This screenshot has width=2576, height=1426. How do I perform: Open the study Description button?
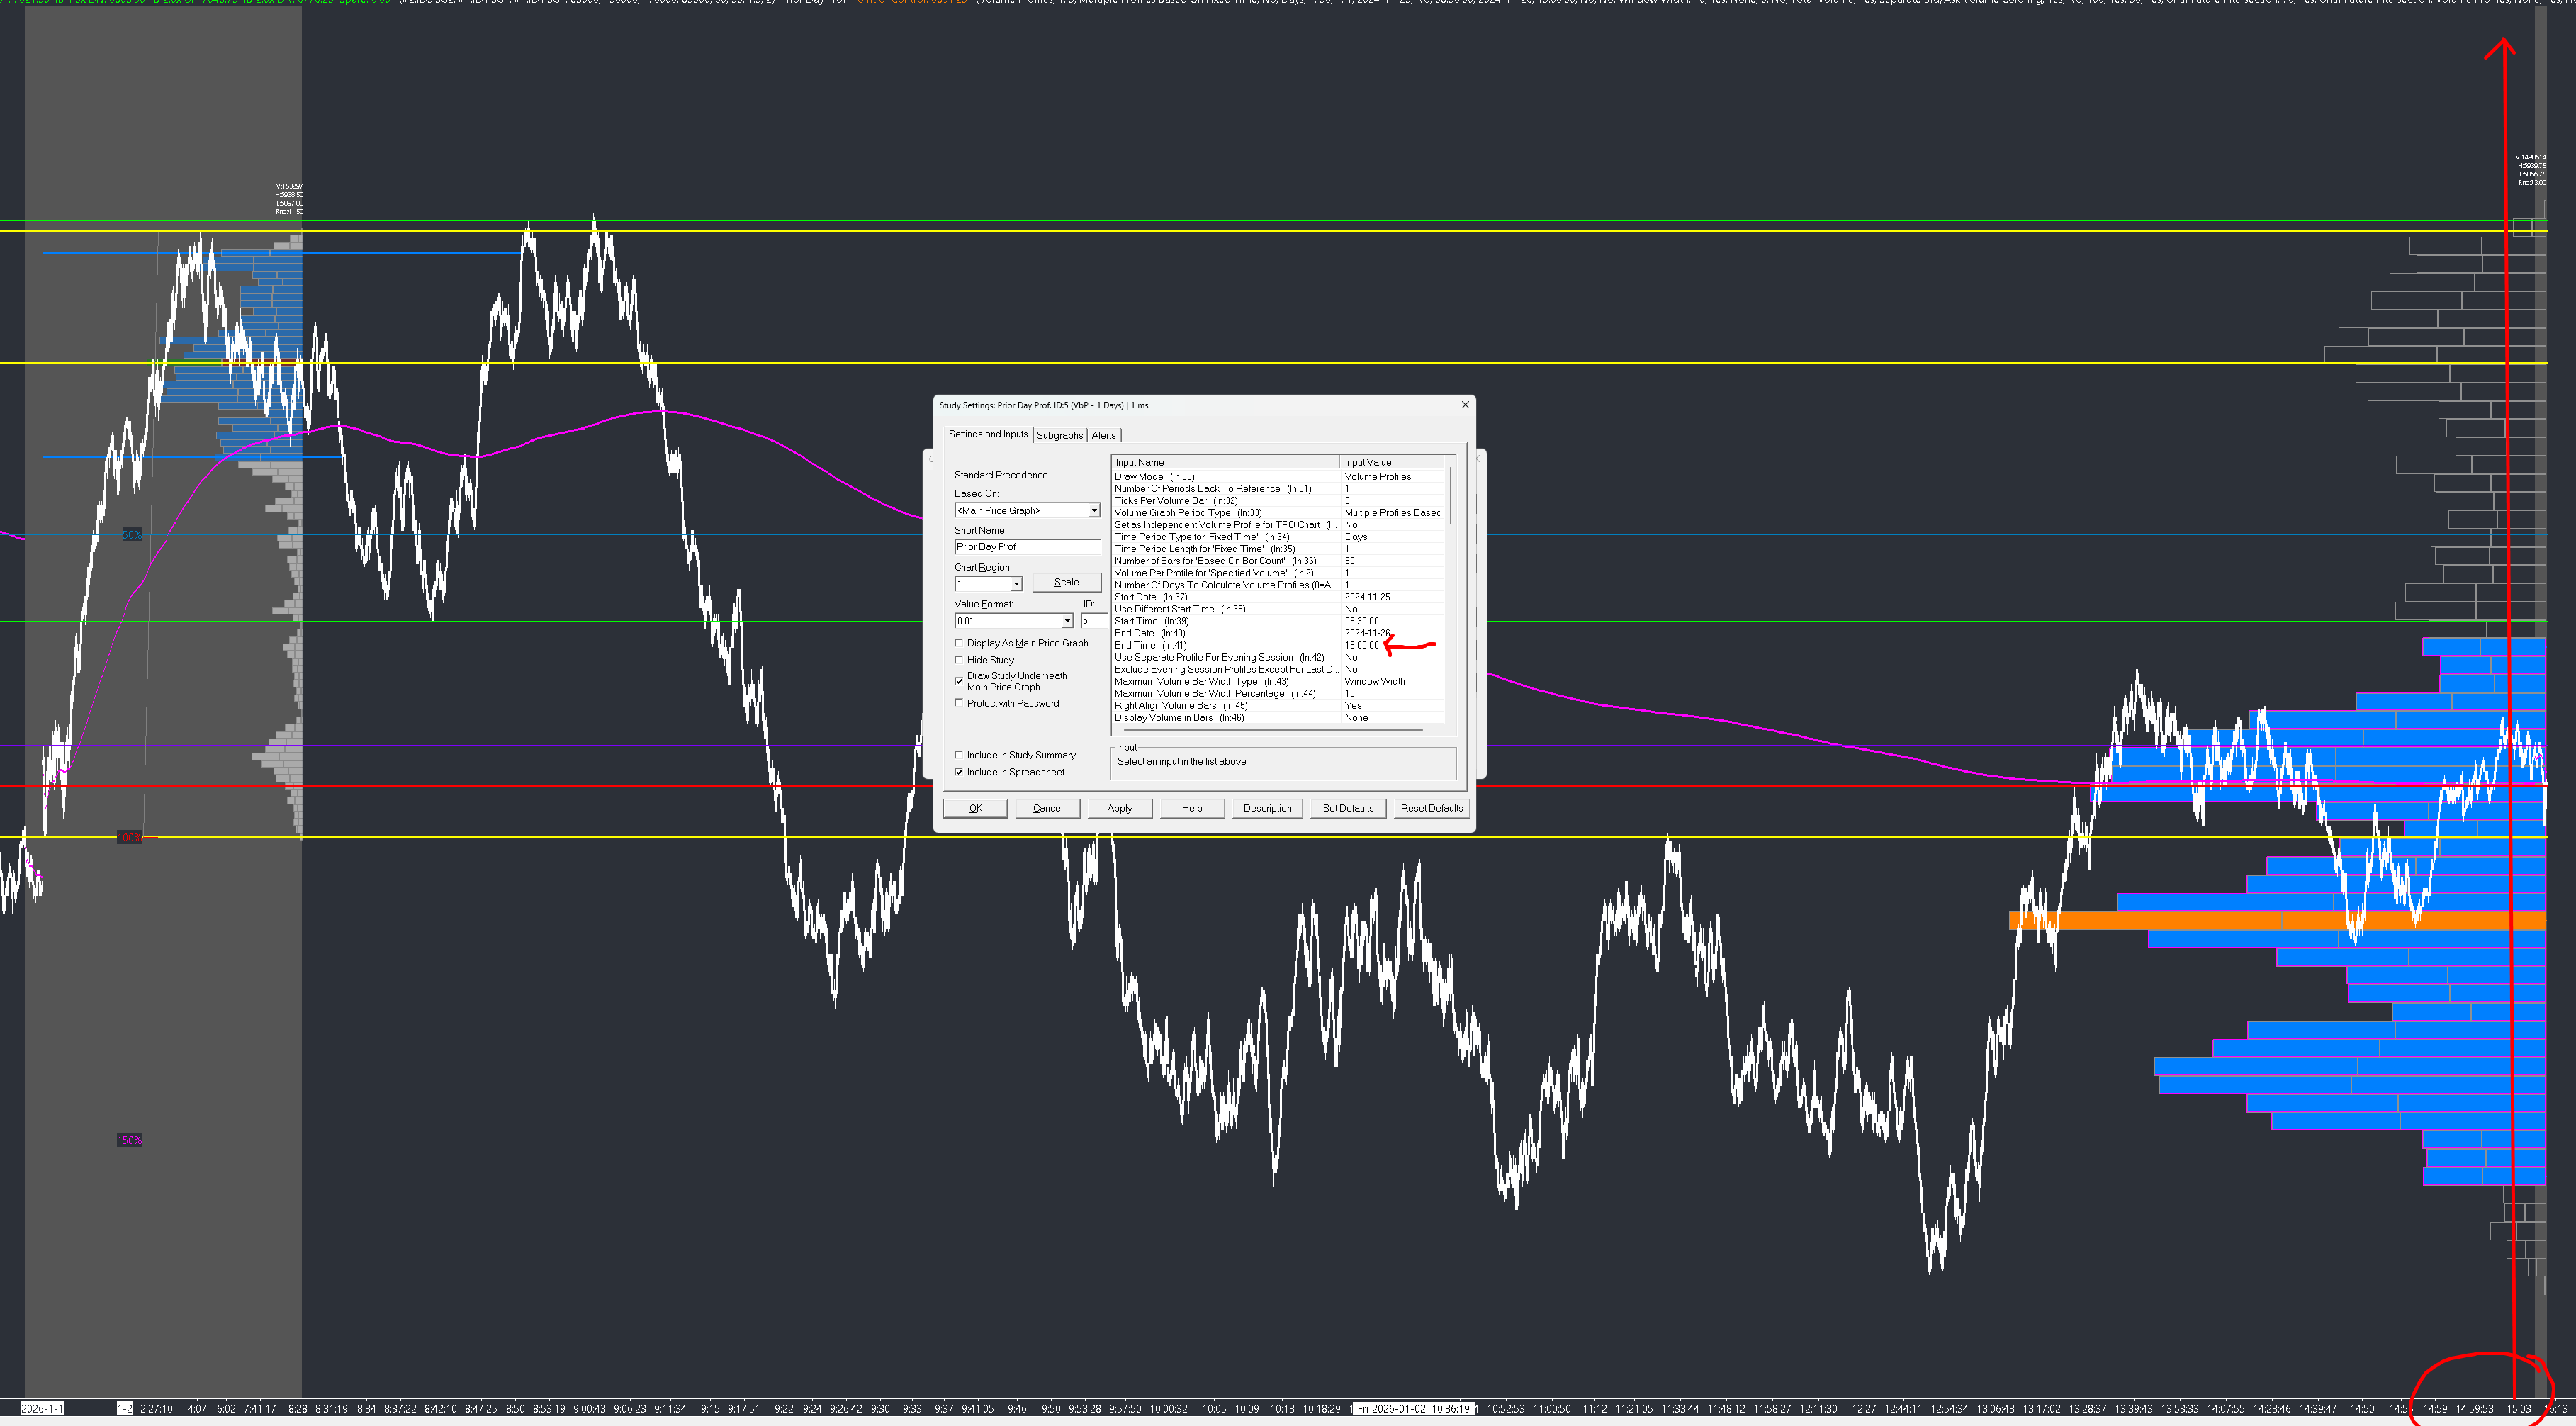click(1266, 808)
